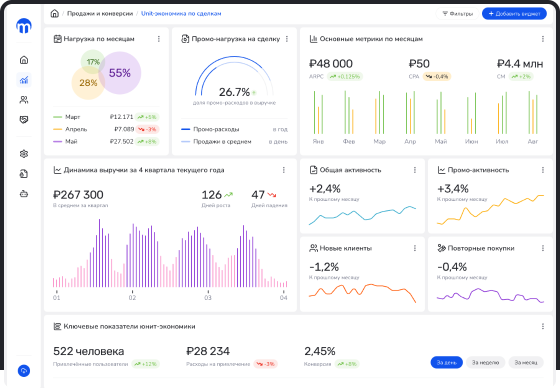Click the icon of Повторные покупки
Image resolution: width=560 pixels, height=388 pixels.
pyautogui.click(x=441, y=248)
